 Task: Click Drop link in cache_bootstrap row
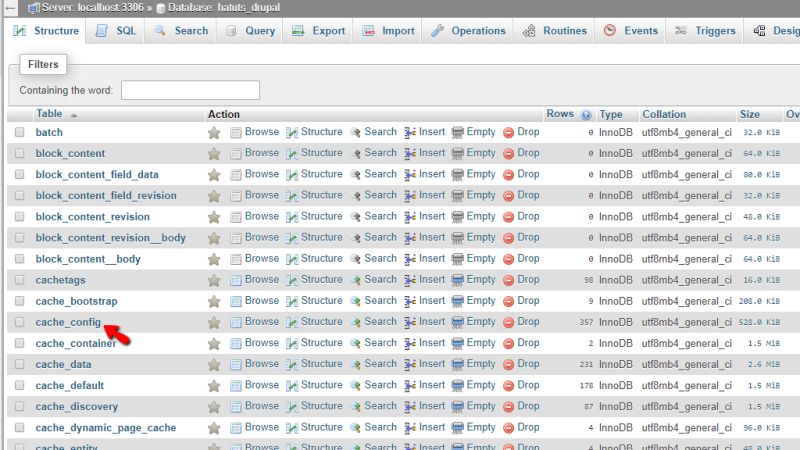pos(528,301)
